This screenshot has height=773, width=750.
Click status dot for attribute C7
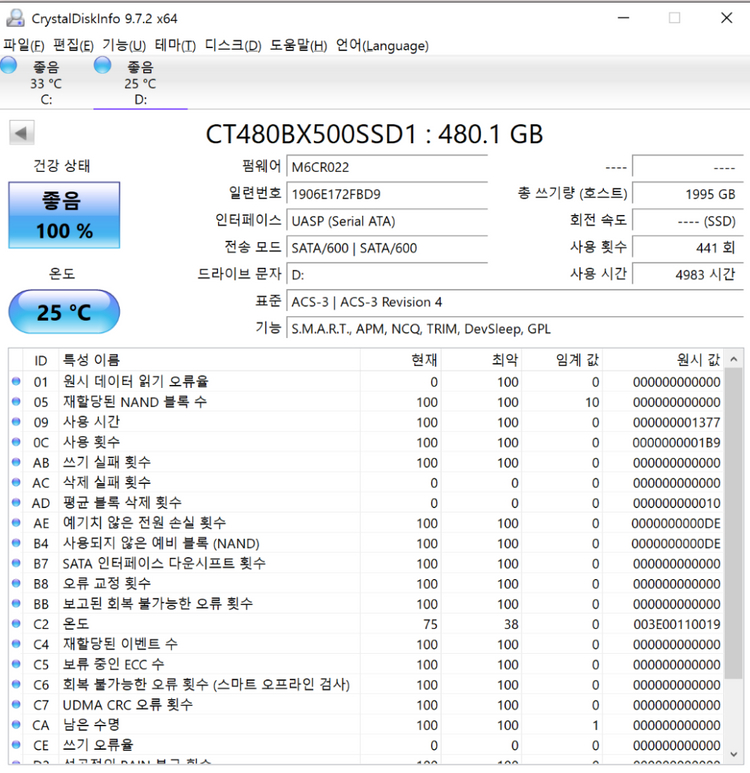point(16,704)
